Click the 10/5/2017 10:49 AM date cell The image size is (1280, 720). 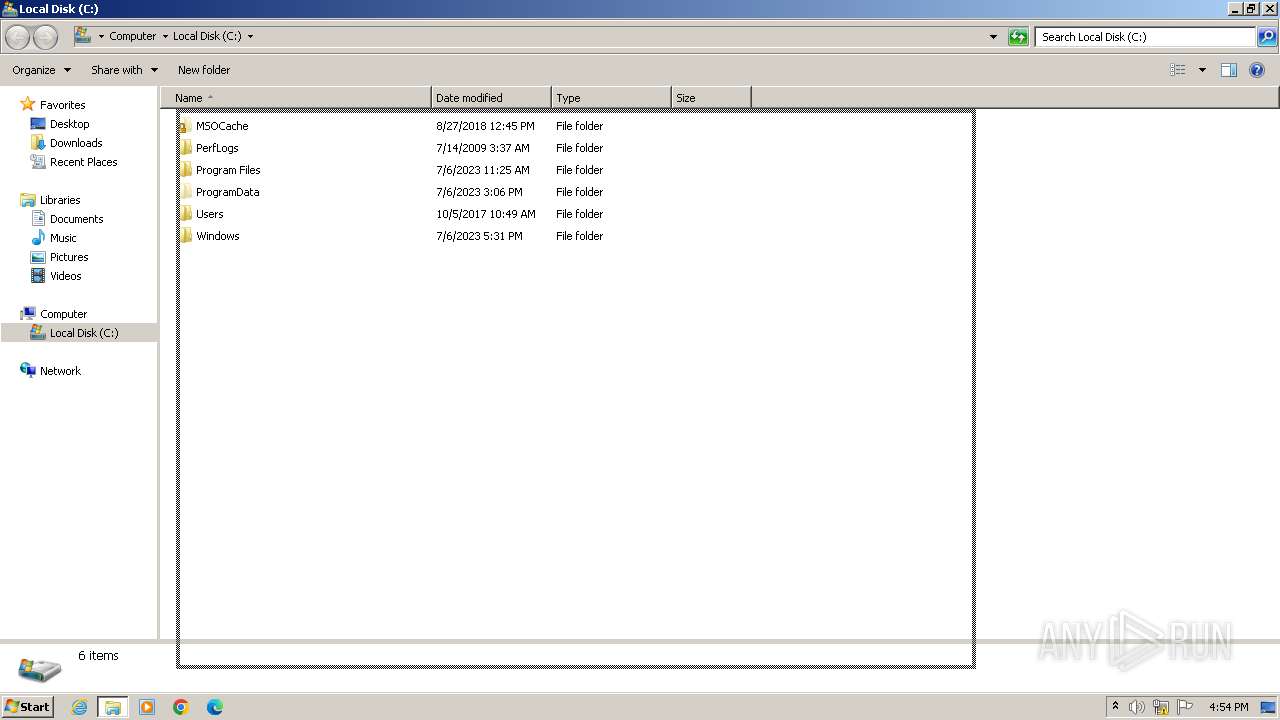[486, 214]
